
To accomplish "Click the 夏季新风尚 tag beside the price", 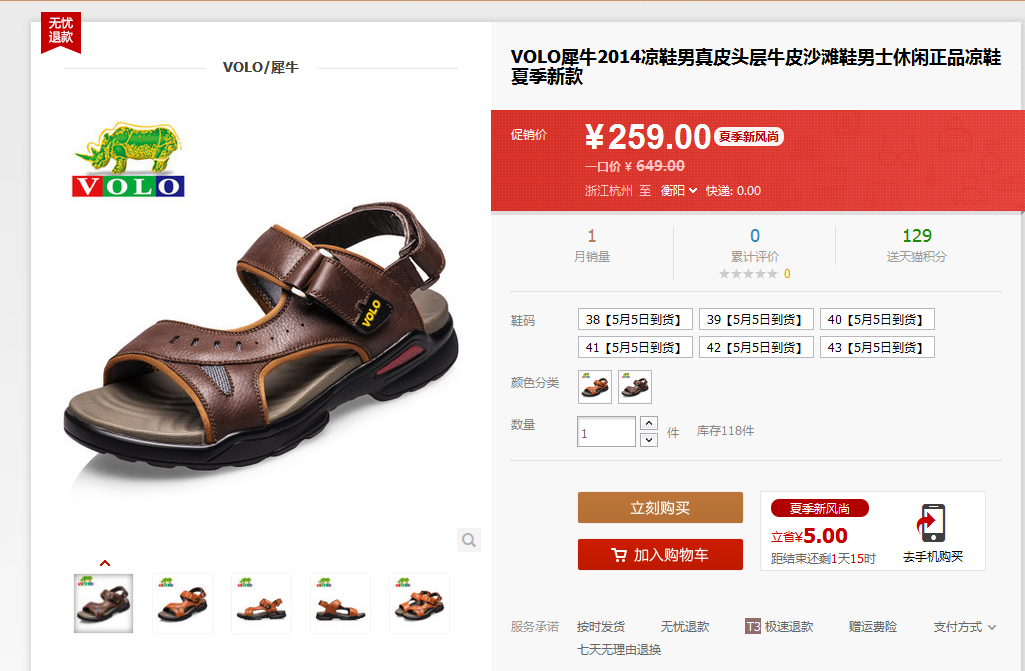I will click(x=748, y=137).
